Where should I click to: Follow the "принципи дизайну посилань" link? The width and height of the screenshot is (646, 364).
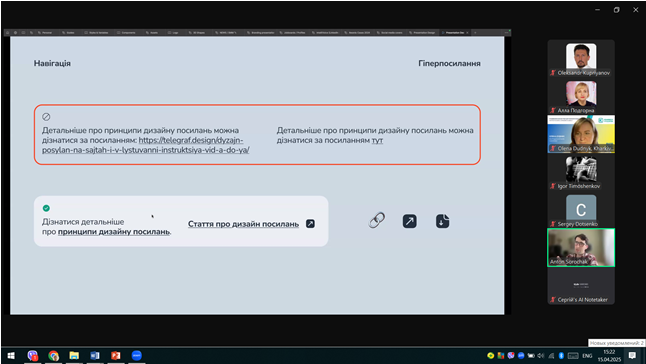114,232
